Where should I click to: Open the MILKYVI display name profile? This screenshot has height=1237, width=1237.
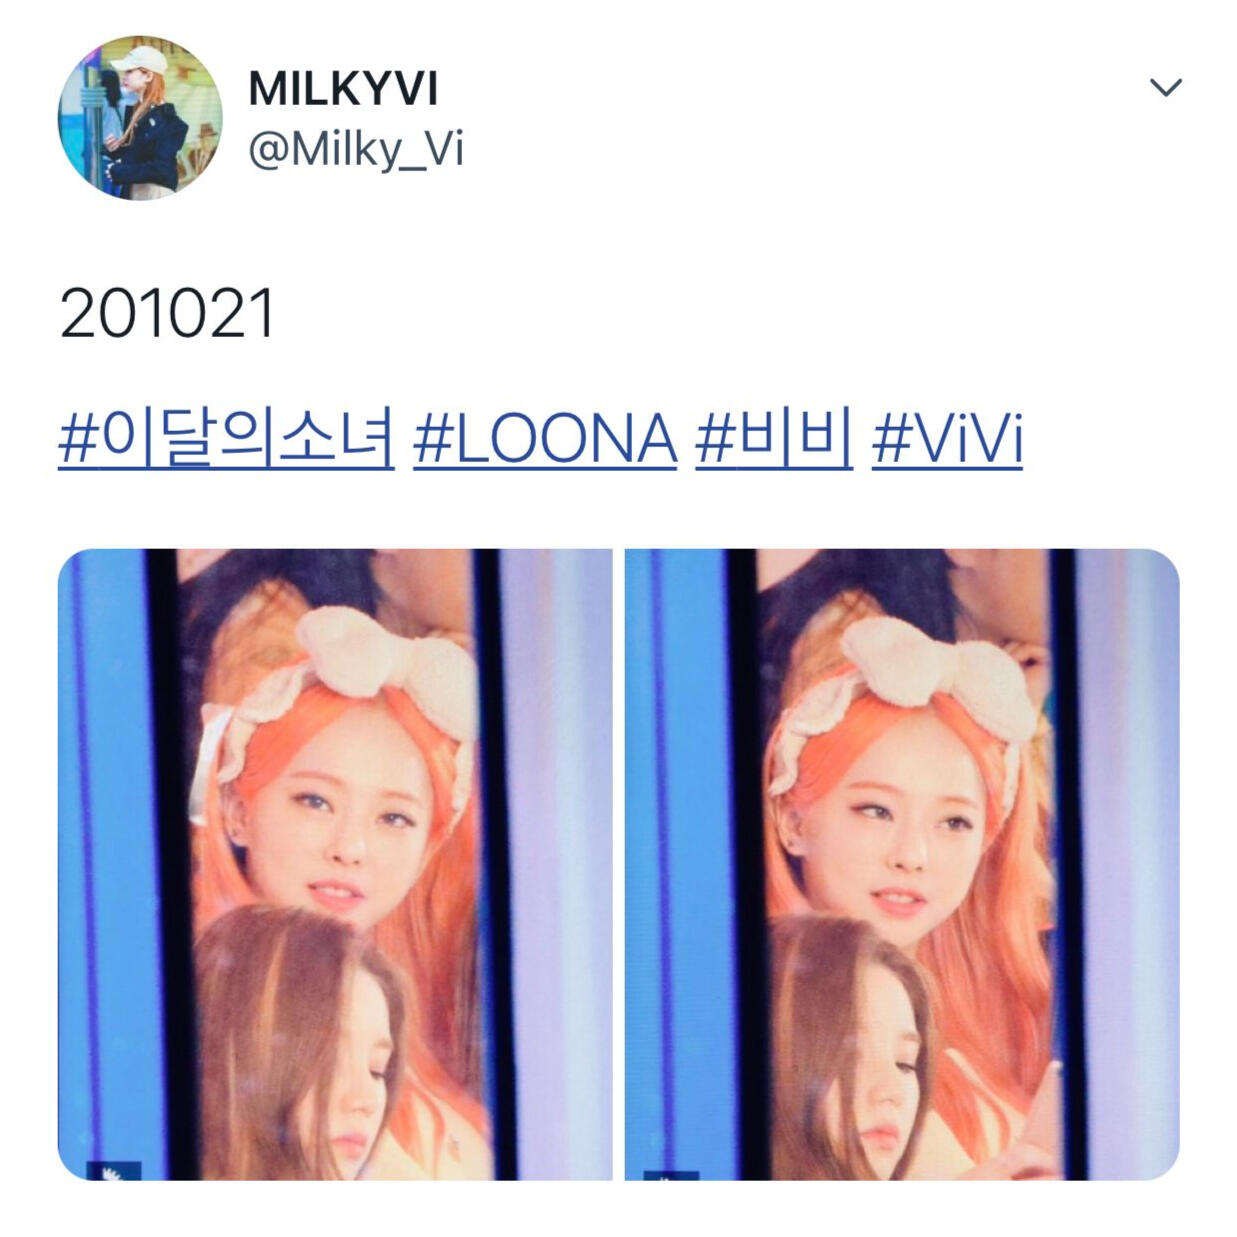(343, 89)
